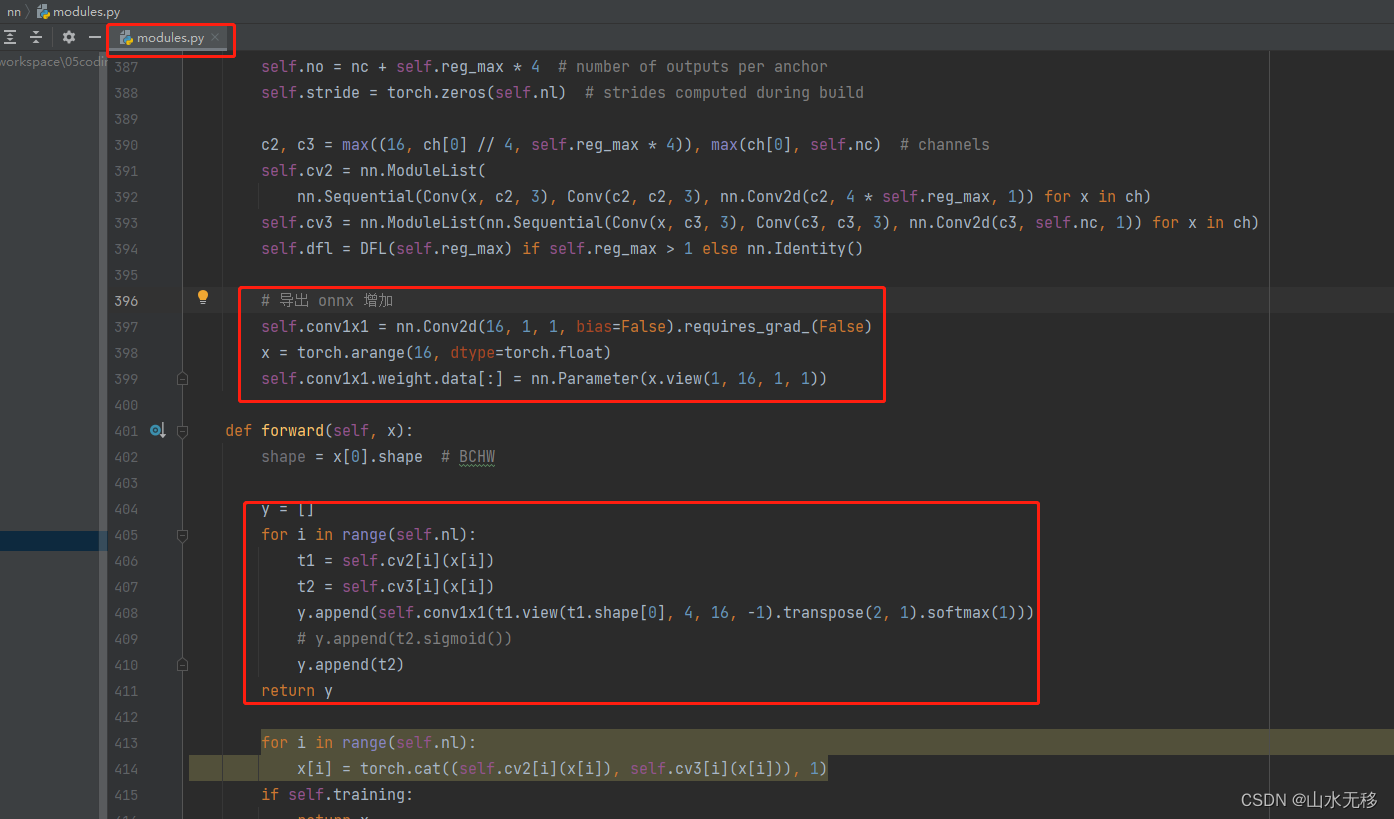
Task: Click line number 413 in gutter
Action: click(126, 743)
